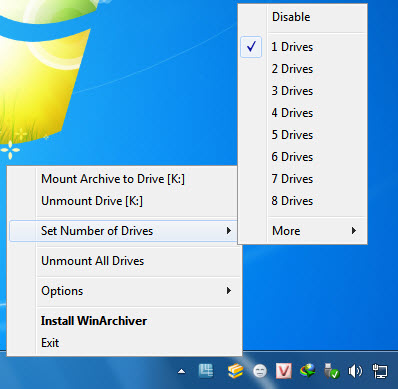Open the WinArchiver stacked-books tray icon
The height and width of the screenshot is (389, 398).
(x=235, y=371)
